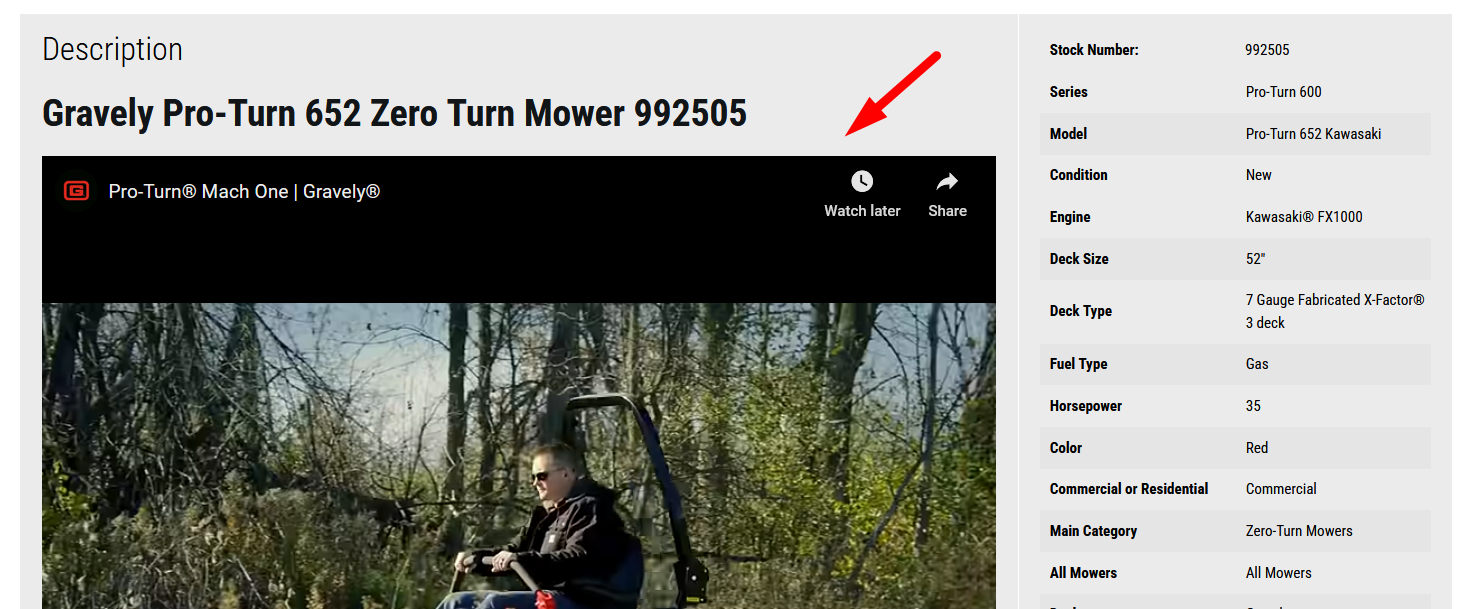
Task: Click the Stock Number value 992505
Action: [x=1267, y=50]
